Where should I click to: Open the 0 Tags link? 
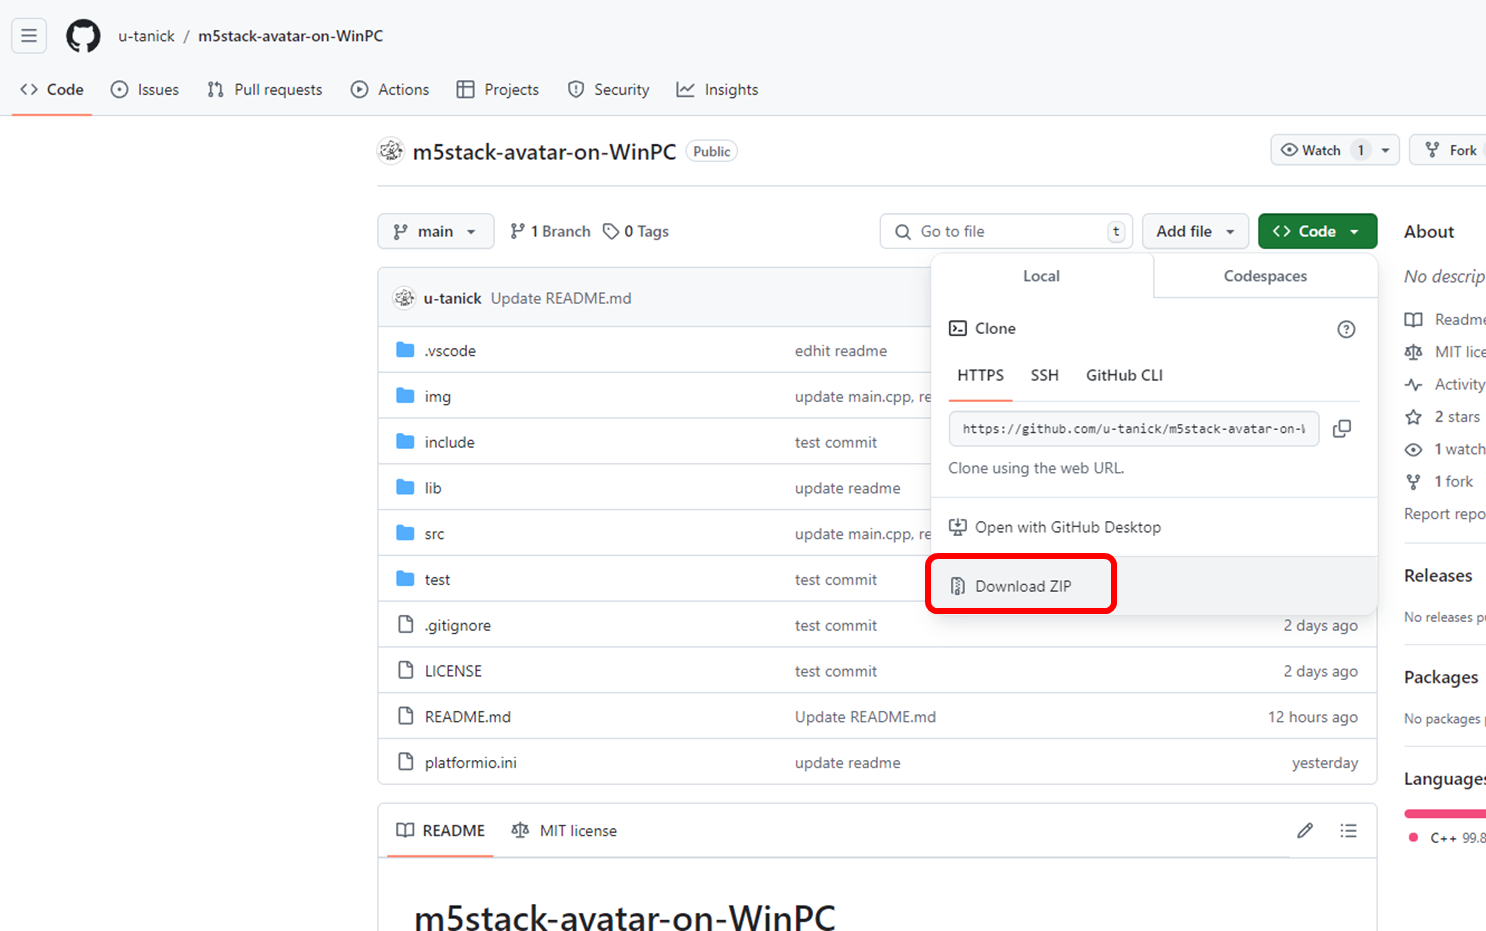click(636, 231)
